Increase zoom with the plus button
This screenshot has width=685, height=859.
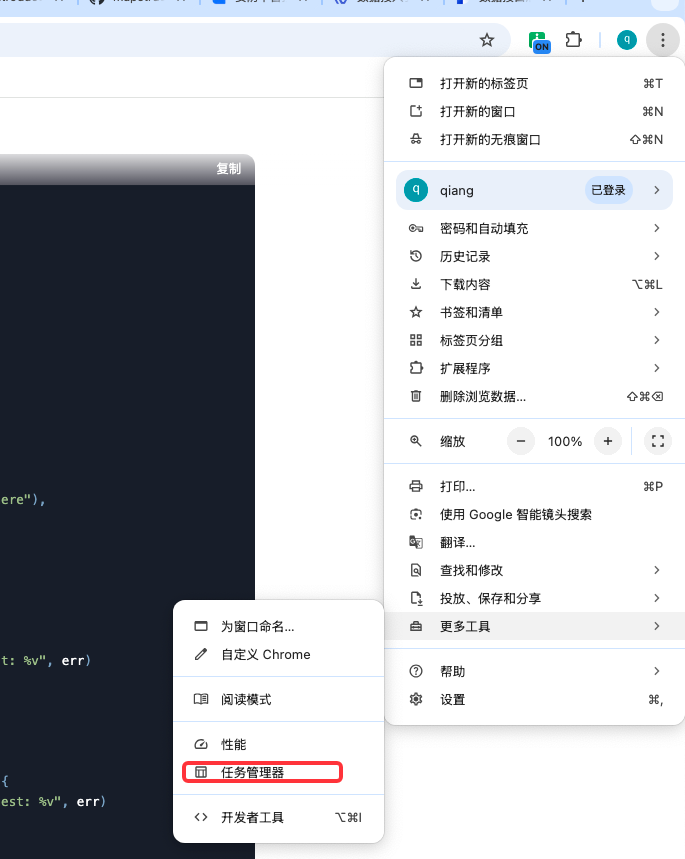pos(608,441)
